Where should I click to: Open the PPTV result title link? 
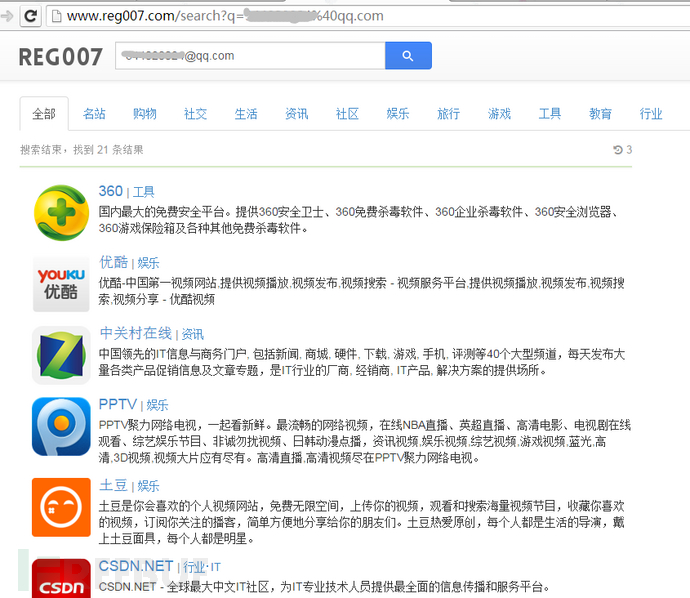(117, 404)
